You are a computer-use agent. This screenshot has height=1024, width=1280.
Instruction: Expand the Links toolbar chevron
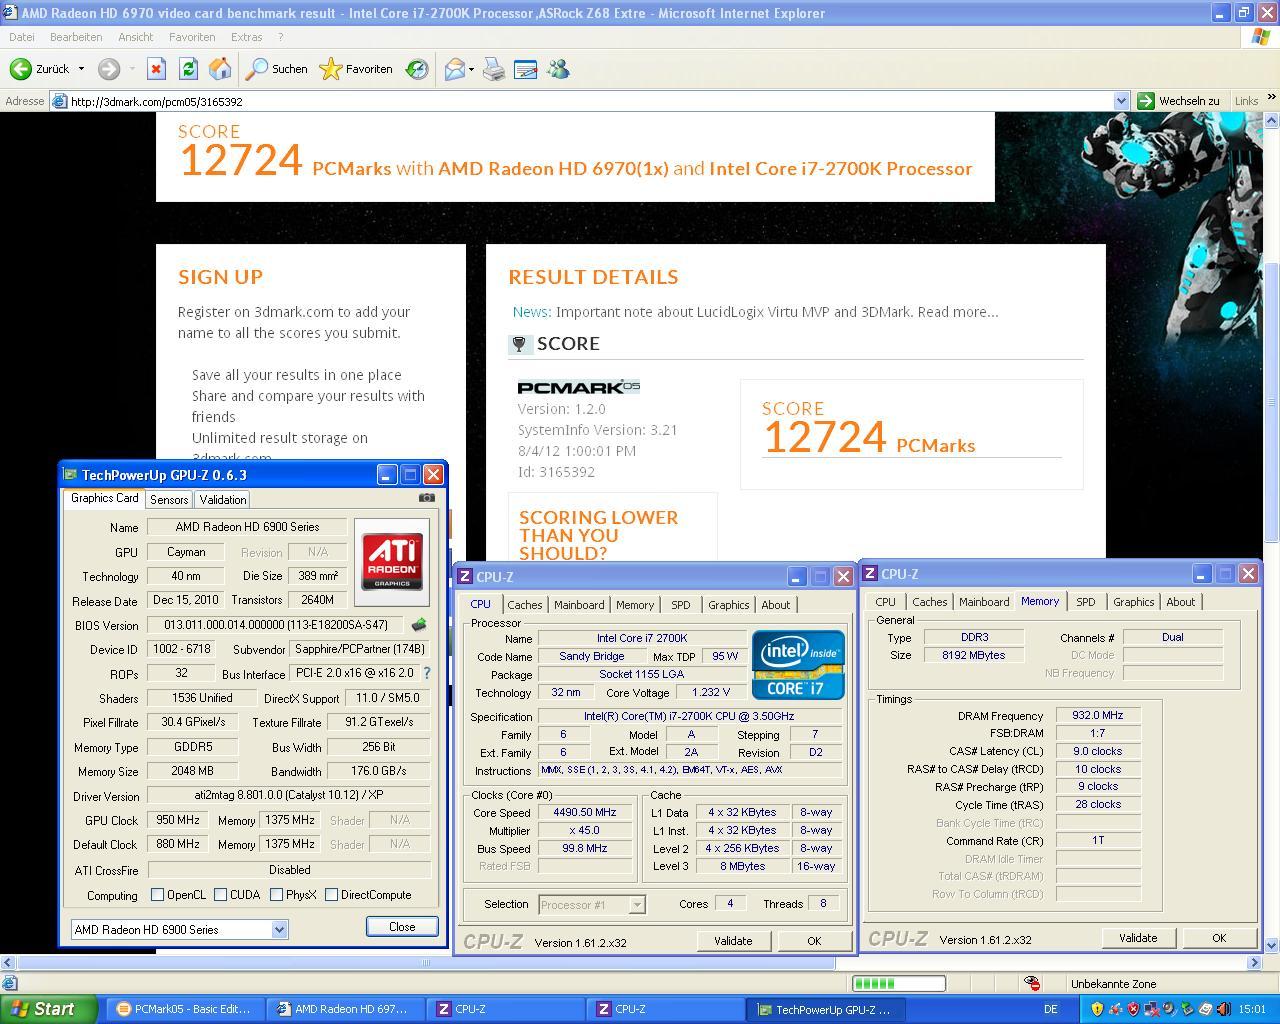tap(1271, 98)
